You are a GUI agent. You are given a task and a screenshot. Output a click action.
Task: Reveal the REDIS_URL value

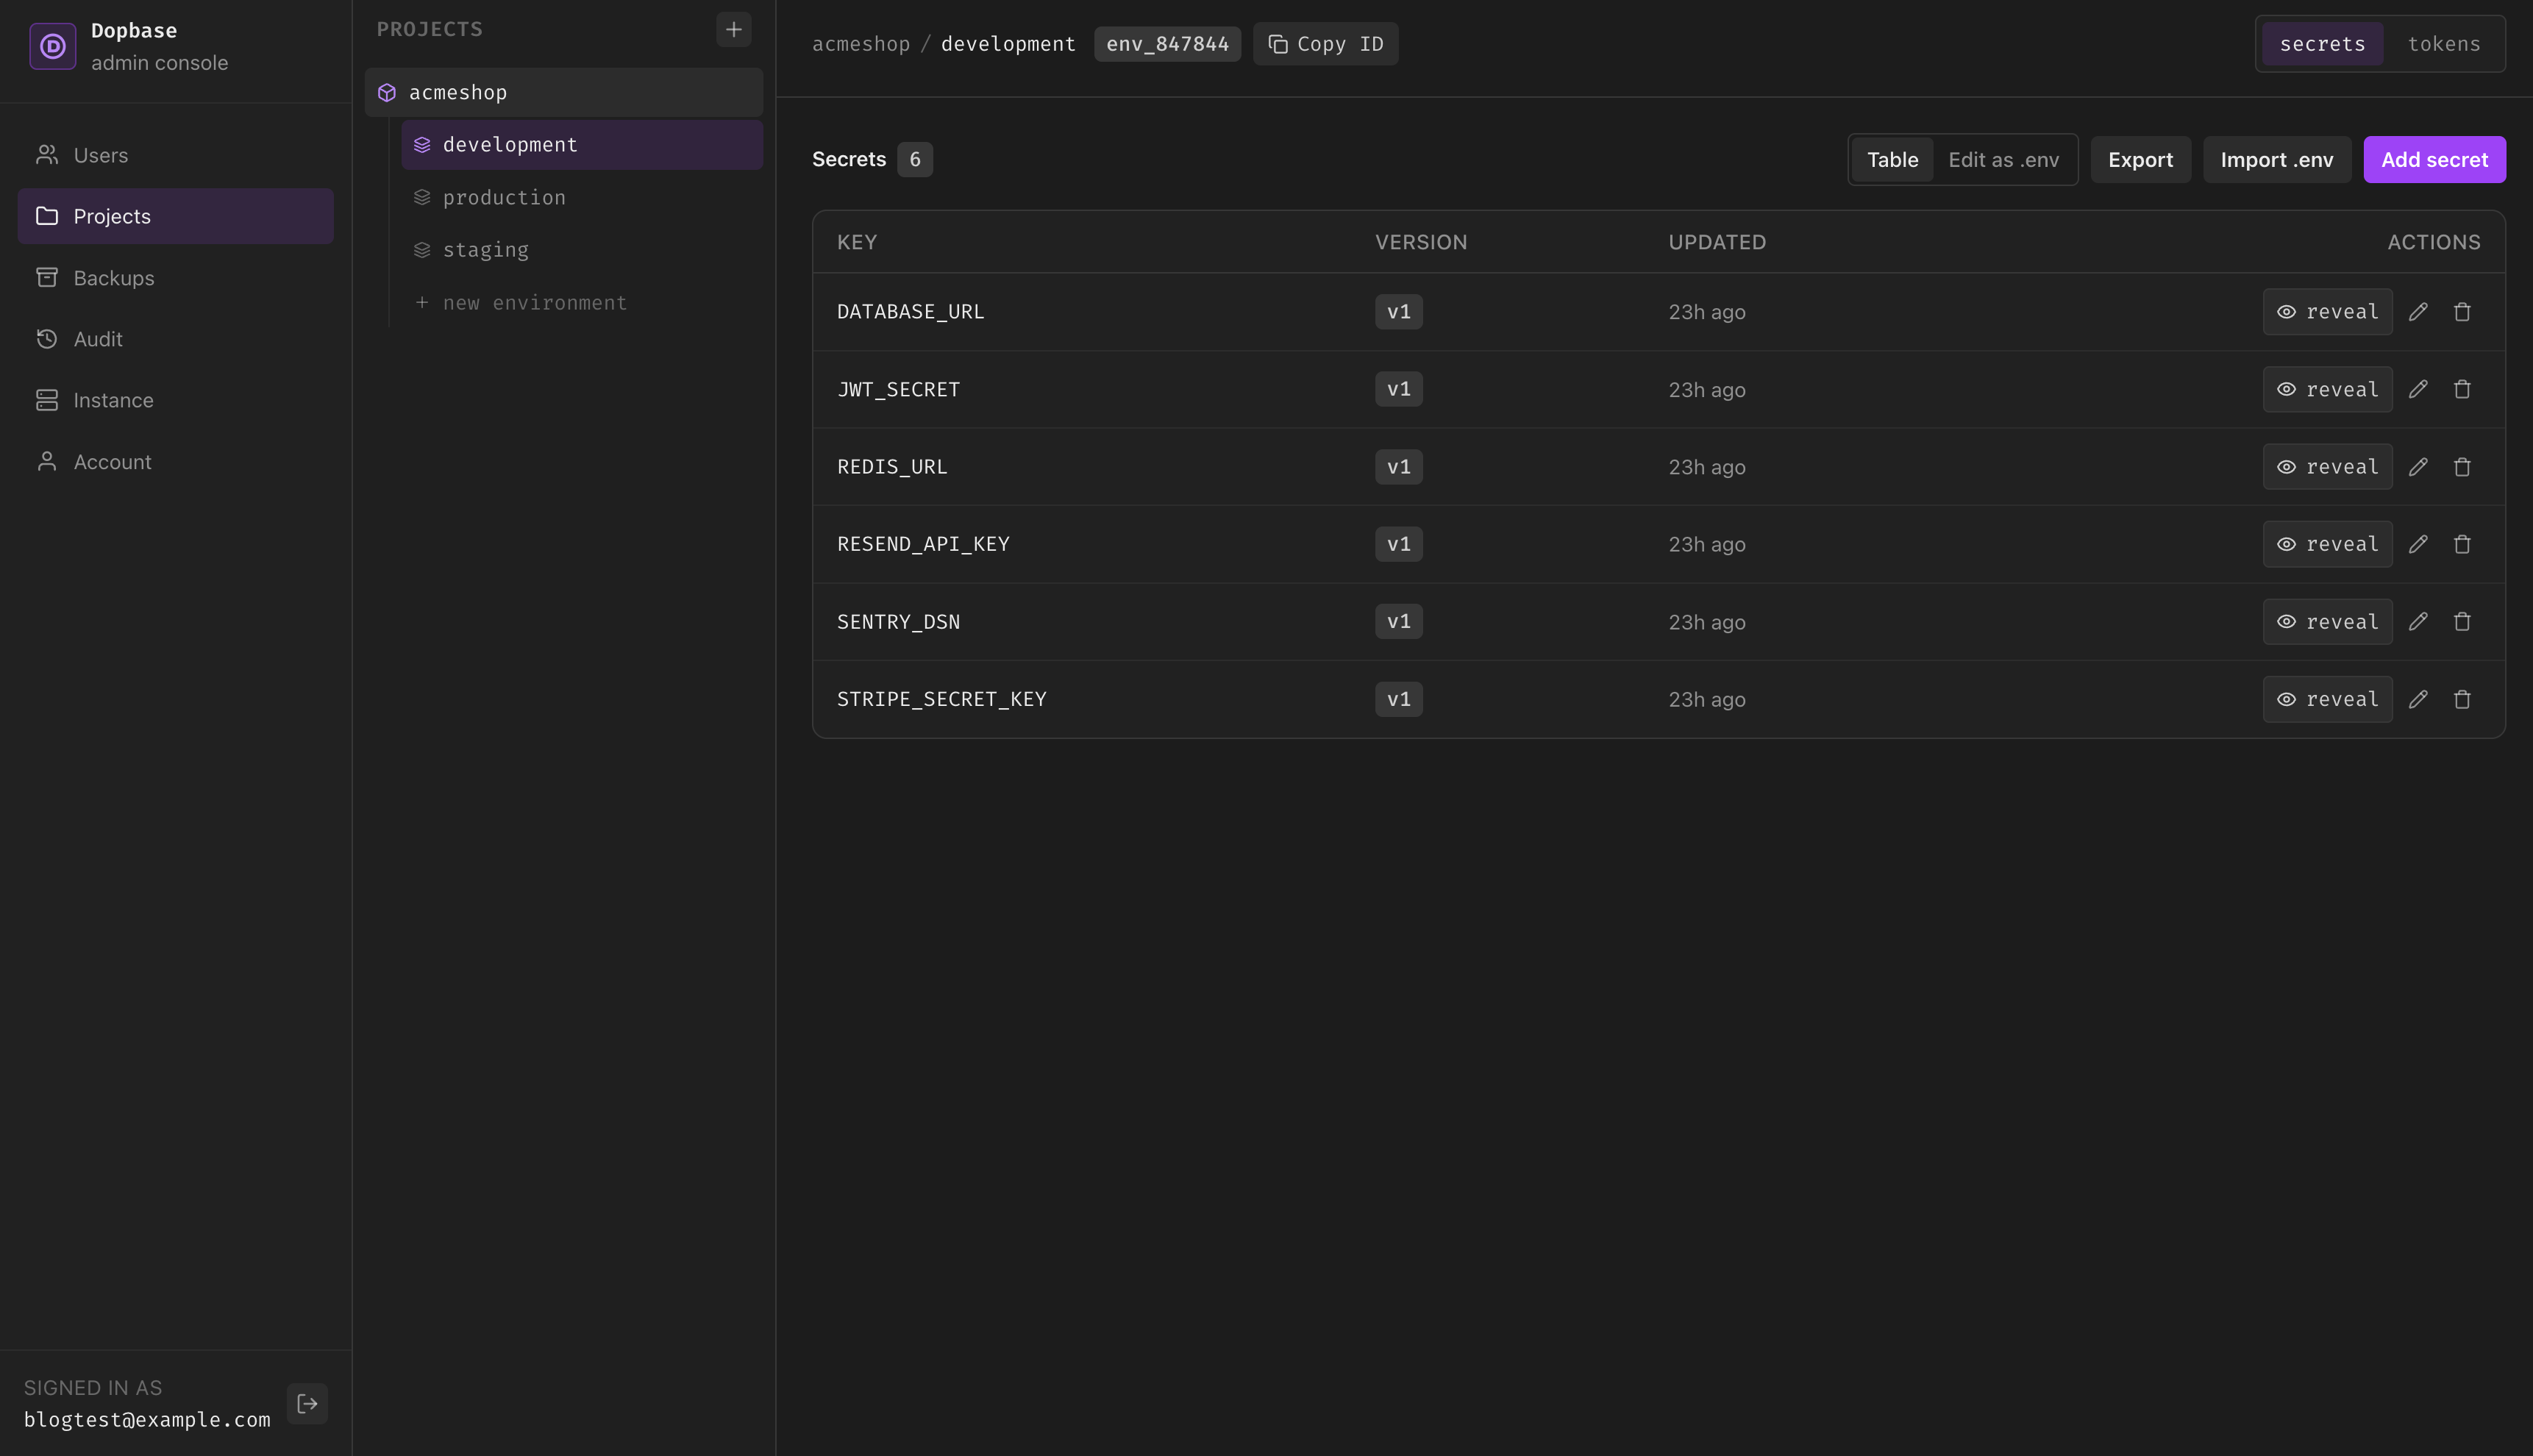tap(2327, 467)
